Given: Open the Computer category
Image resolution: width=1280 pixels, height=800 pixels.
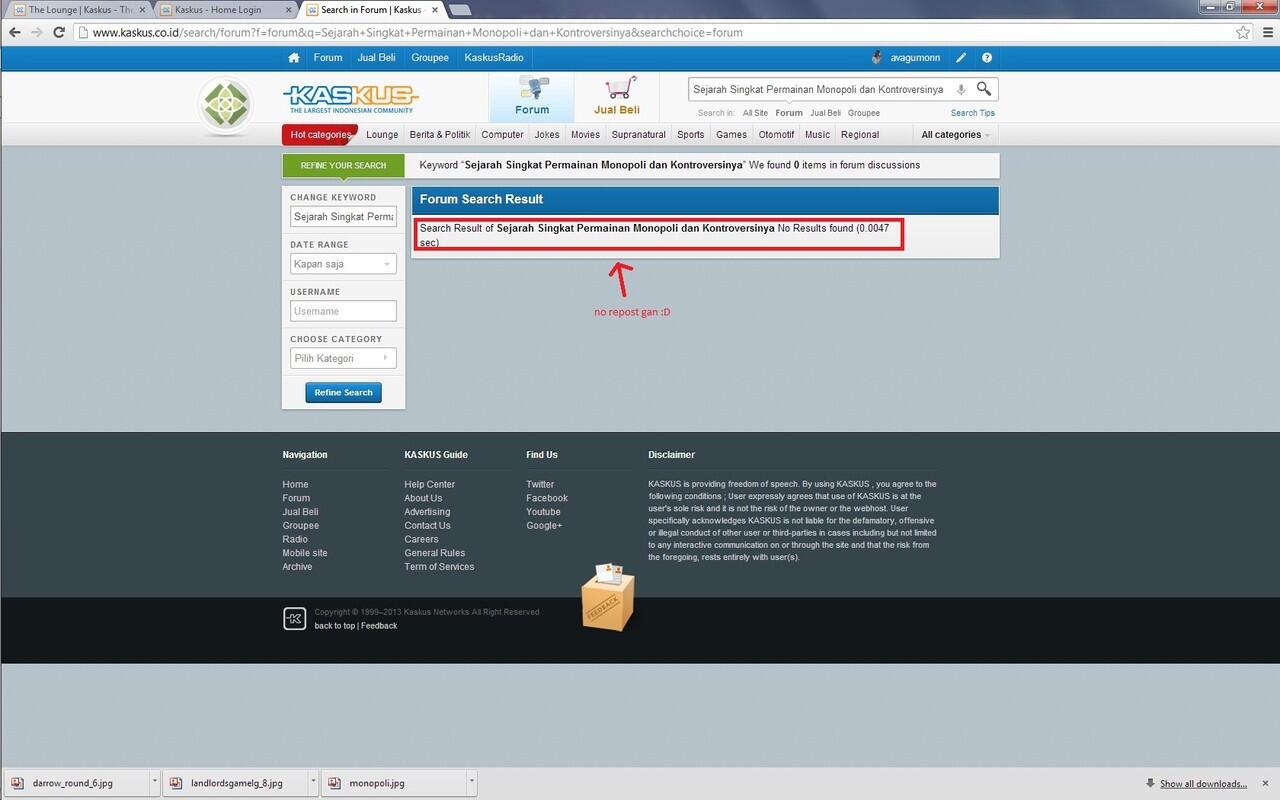Looking at the screenshot, I should [502, 135].
